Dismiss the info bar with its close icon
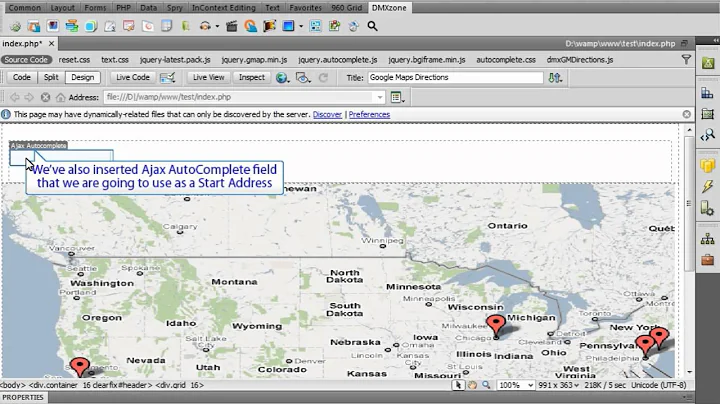The height and width of the screenshot is (404, 720). (x=686, y=114)
